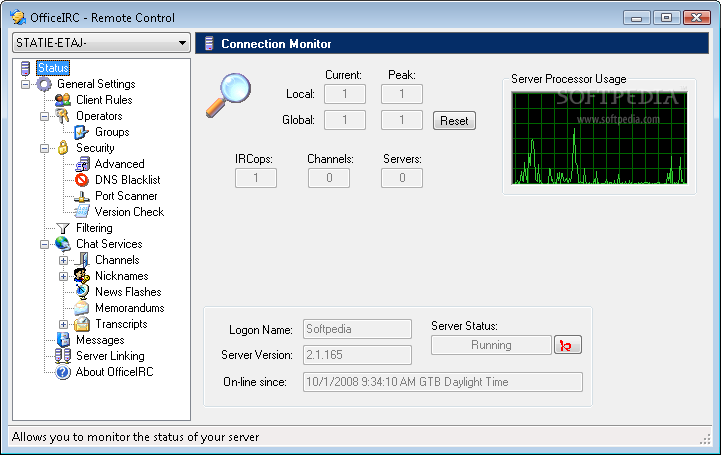Close the OfficeIRC Remote Control window
Viewport: 721px width, 455px height.
(696, 18)
